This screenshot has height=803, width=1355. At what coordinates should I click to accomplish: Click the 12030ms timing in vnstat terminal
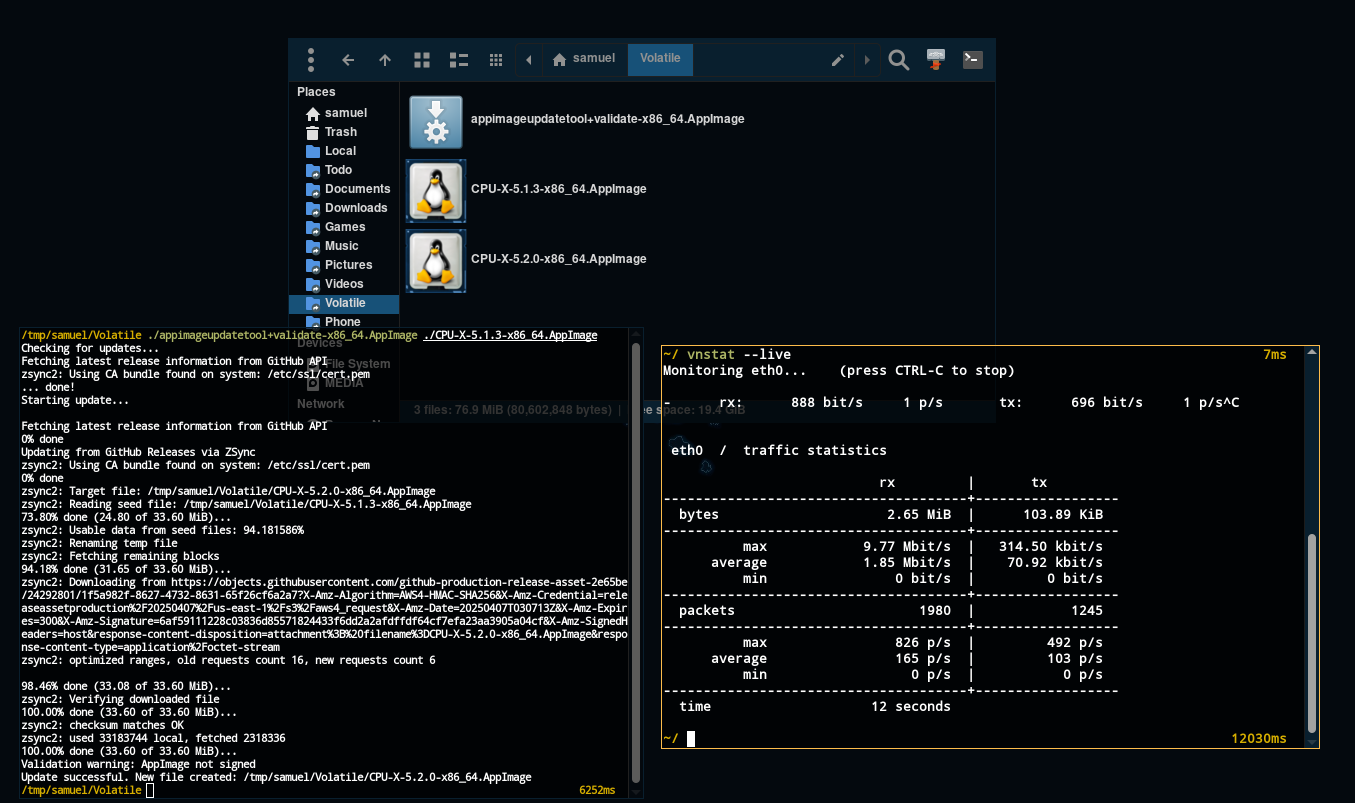pyautogui.click(x=1259, y=738)
